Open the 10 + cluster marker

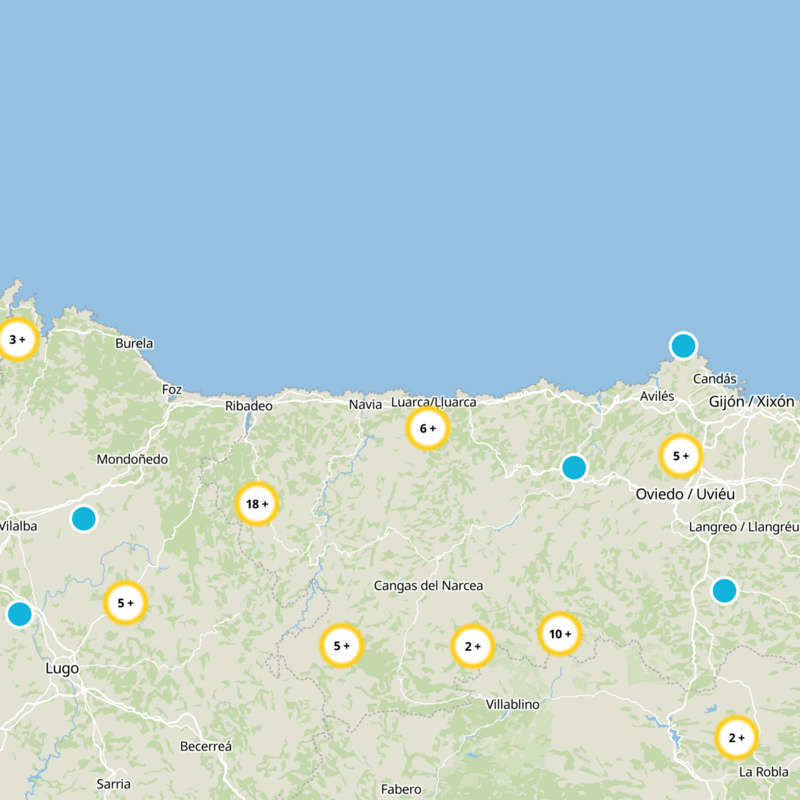(x=560, y=634)
